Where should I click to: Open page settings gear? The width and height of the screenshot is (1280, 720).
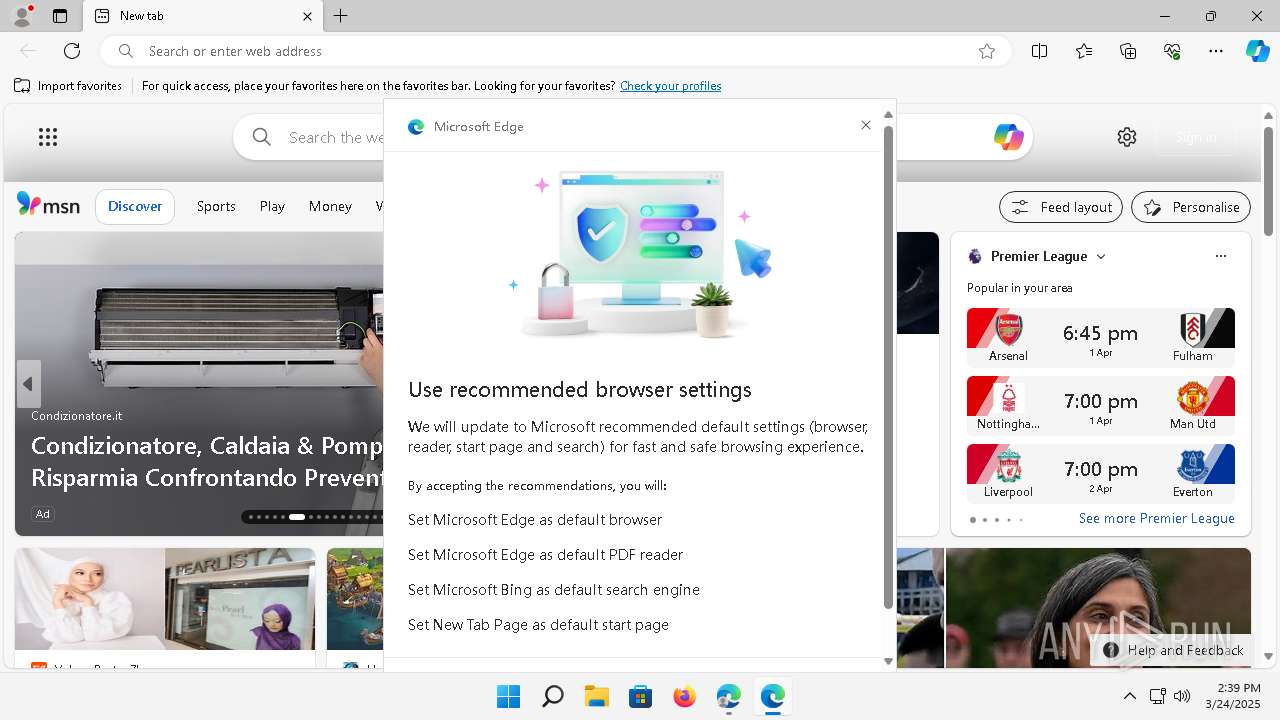click(1127, 137)
